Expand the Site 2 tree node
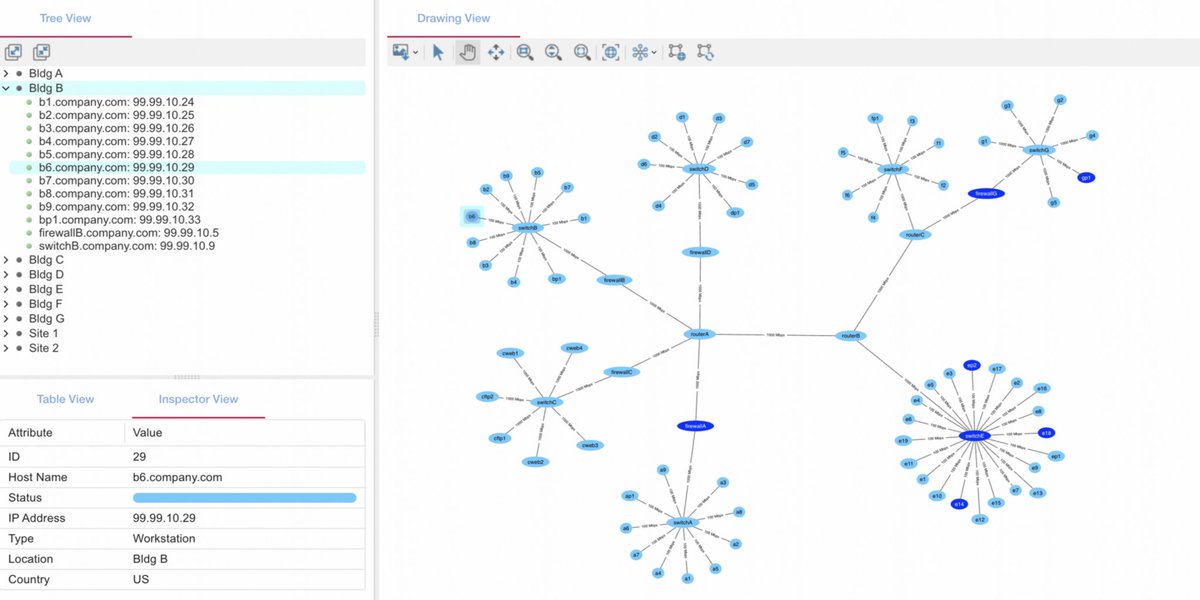The width and height of the screenshot is (1200, 600). point(6,348)
